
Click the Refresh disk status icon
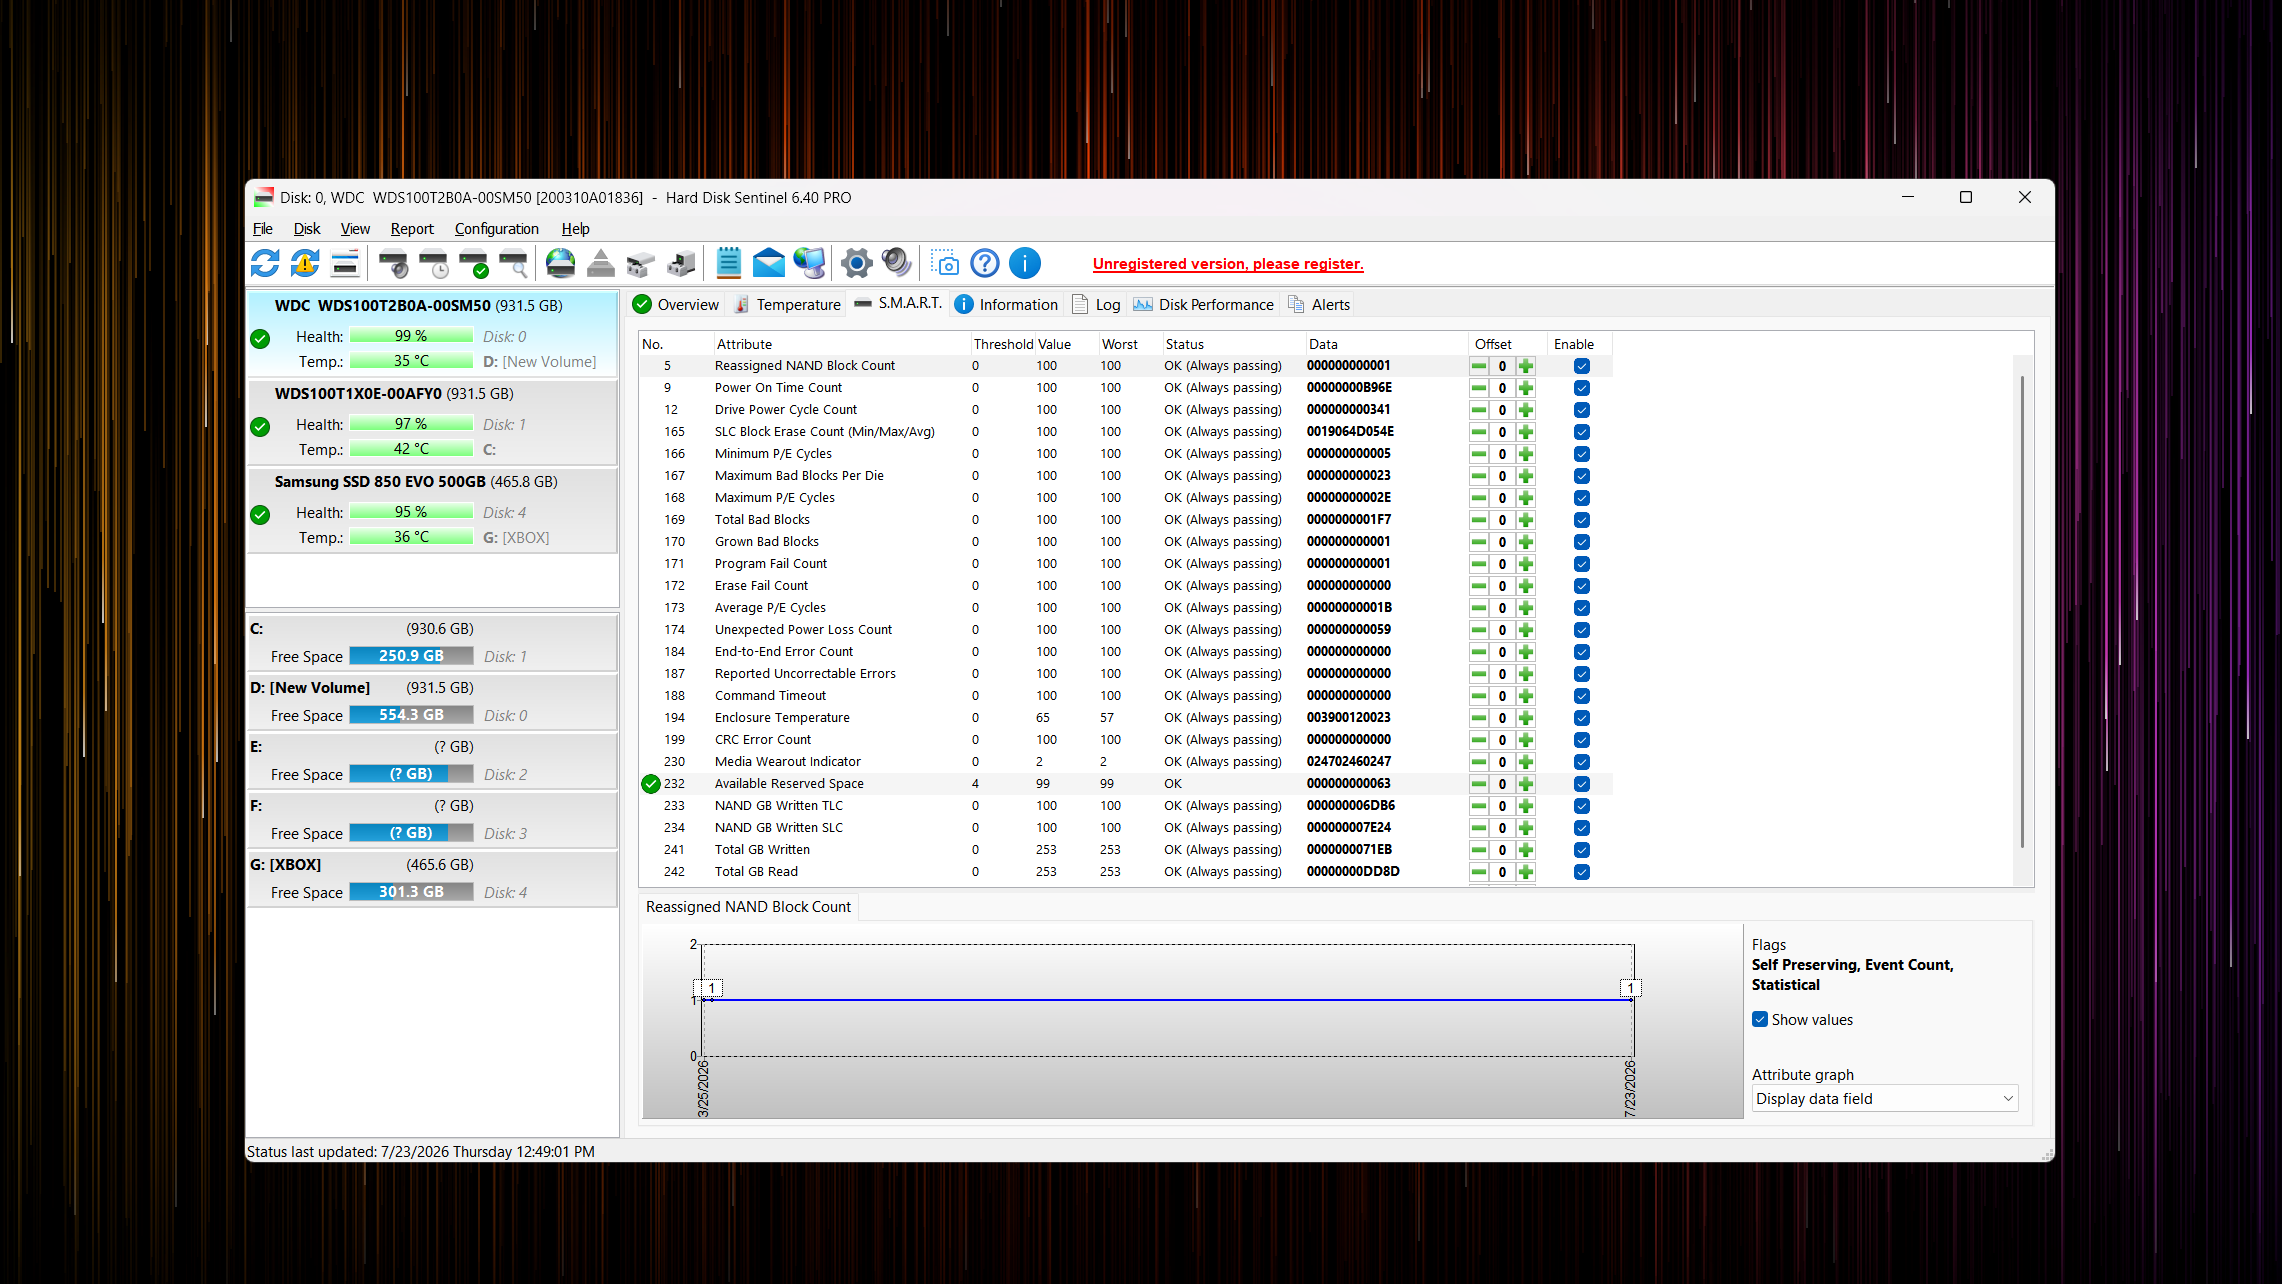coord(265,264)
